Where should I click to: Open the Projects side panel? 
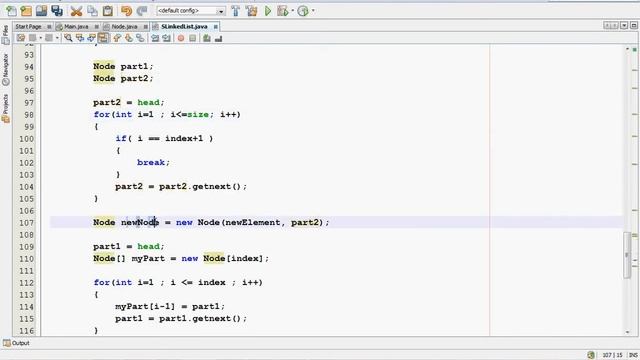pyautogui.click(x=5, y=108)
